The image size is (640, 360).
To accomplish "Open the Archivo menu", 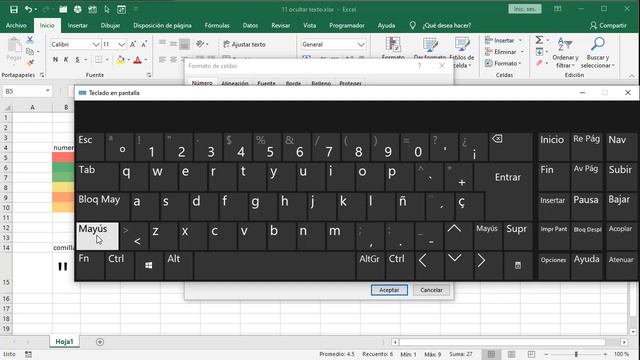I will coord(16,25).
